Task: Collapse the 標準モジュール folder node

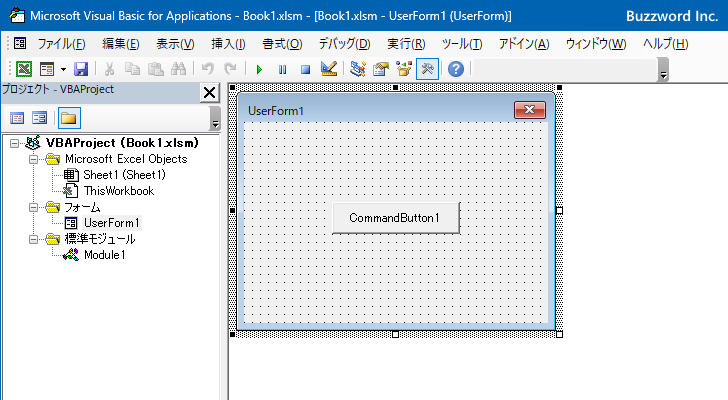Action: coord(33,239)
